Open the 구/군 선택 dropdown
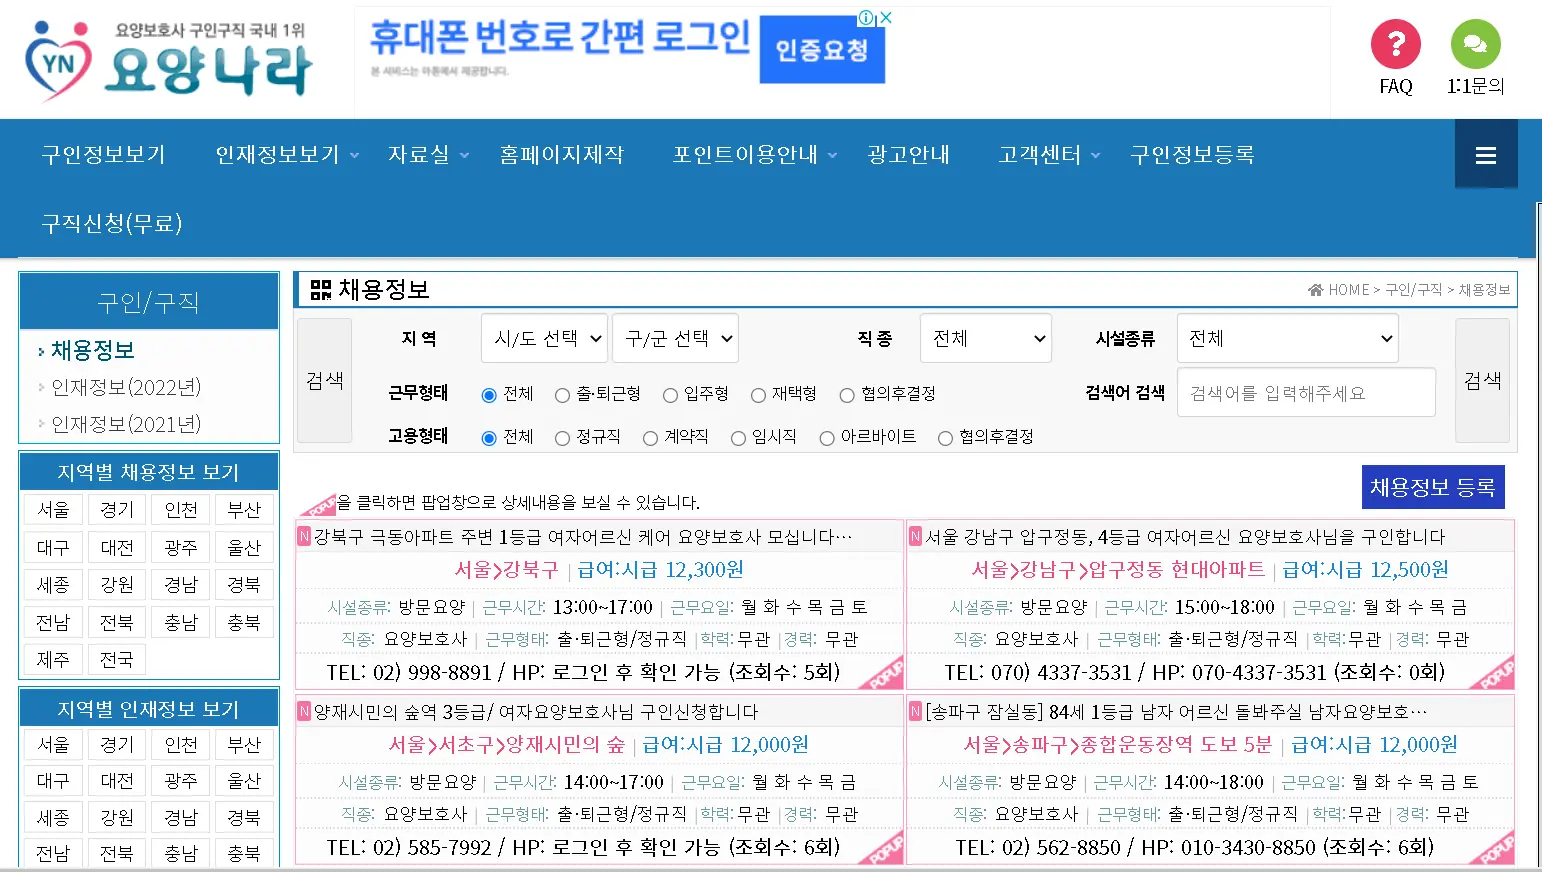This screenshot has width=1542, height=872. (676, 338)
